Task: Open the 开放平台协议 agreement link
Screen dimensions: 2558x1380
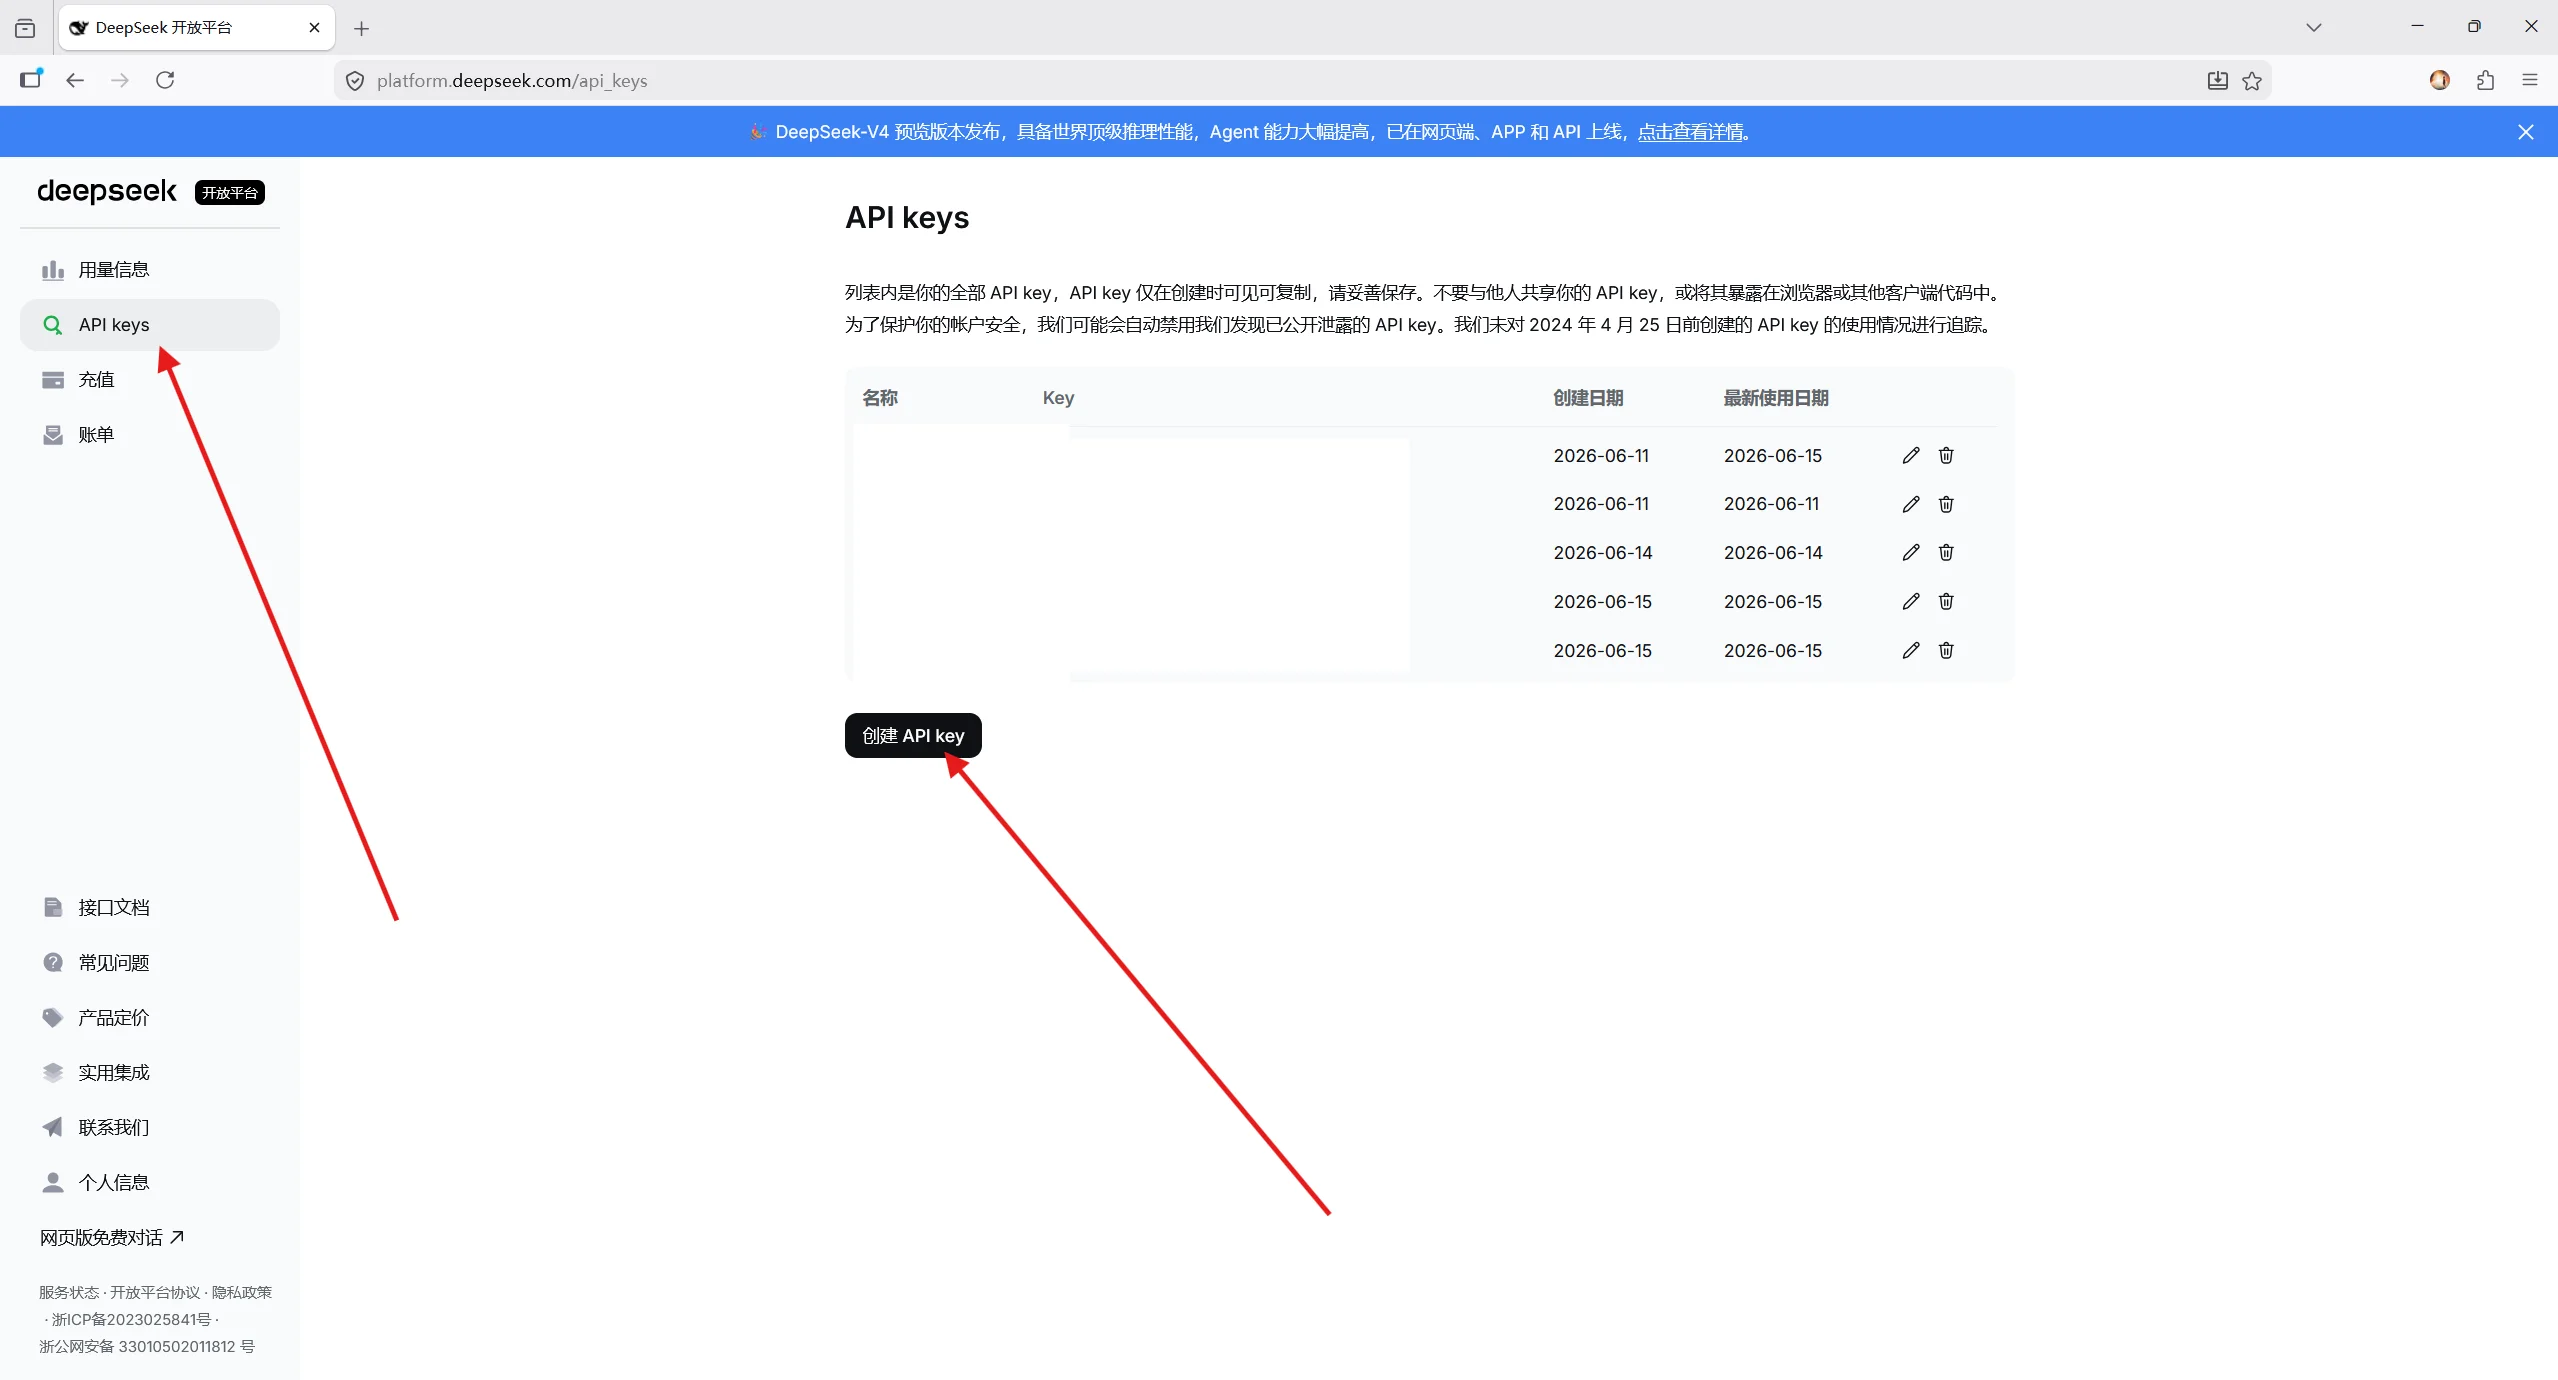Action: pos(155,1292)
